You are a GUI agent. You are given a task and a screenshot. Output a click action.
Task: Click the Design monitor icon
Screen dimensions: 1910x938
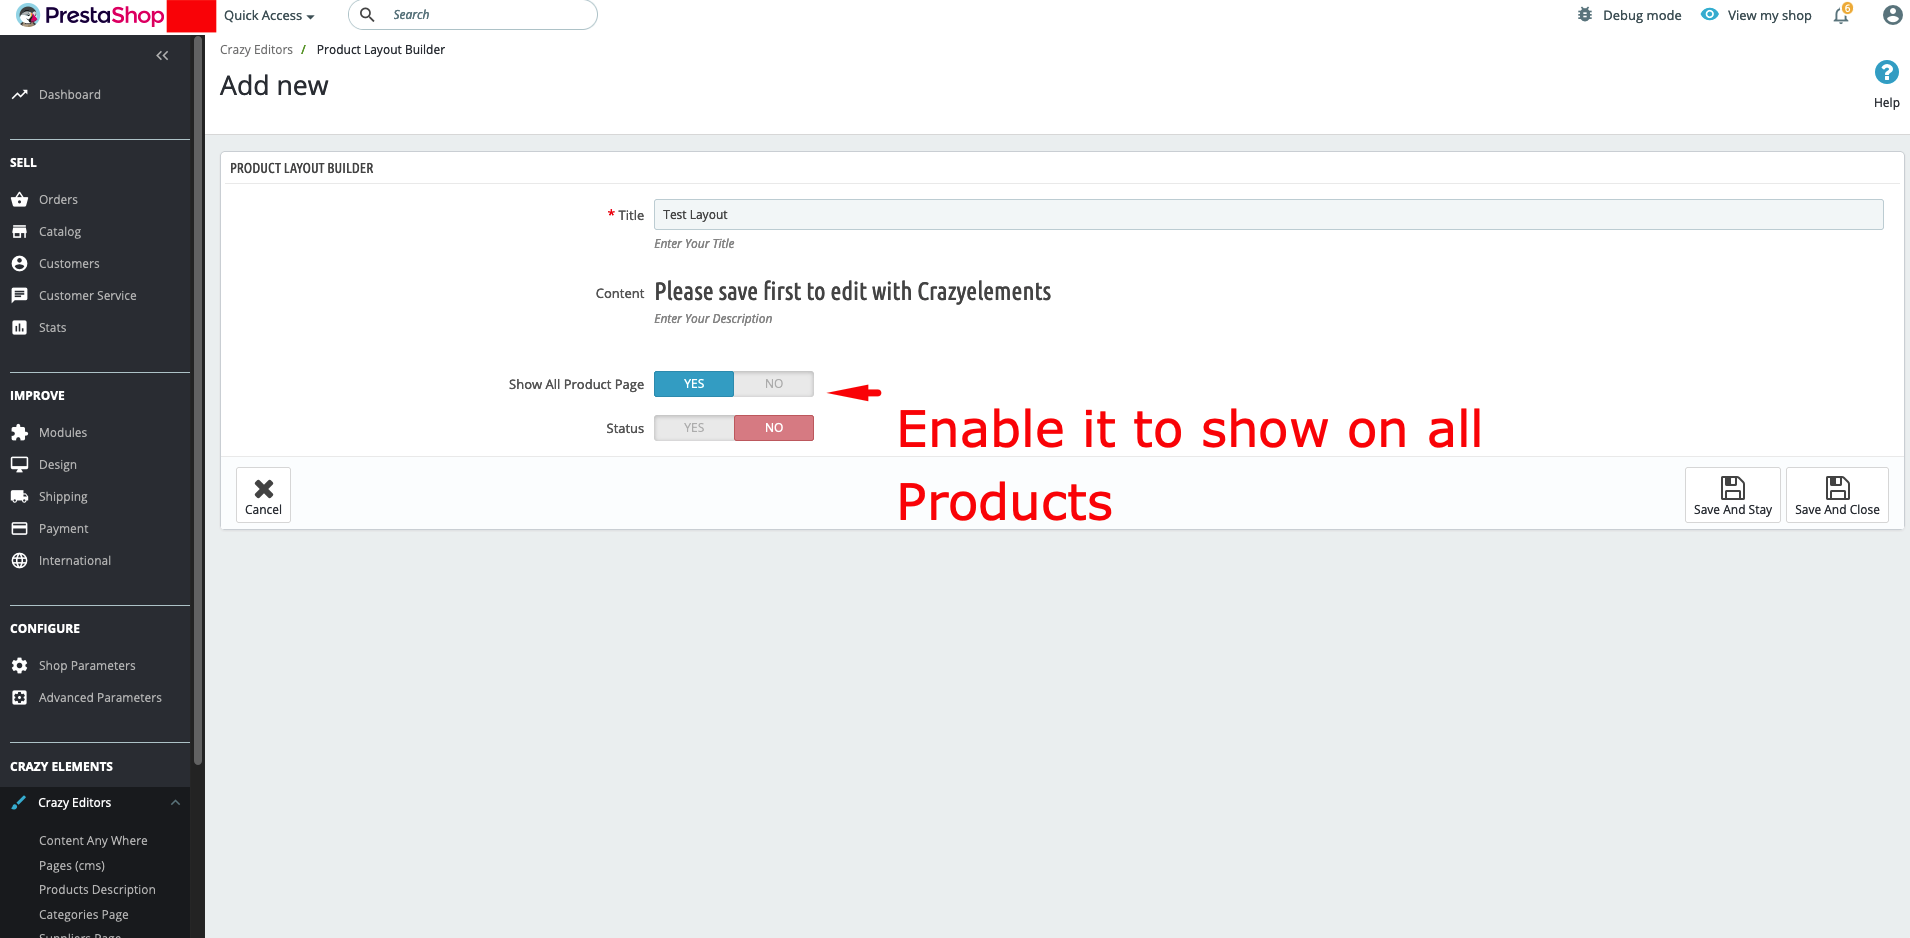(19, 465)
